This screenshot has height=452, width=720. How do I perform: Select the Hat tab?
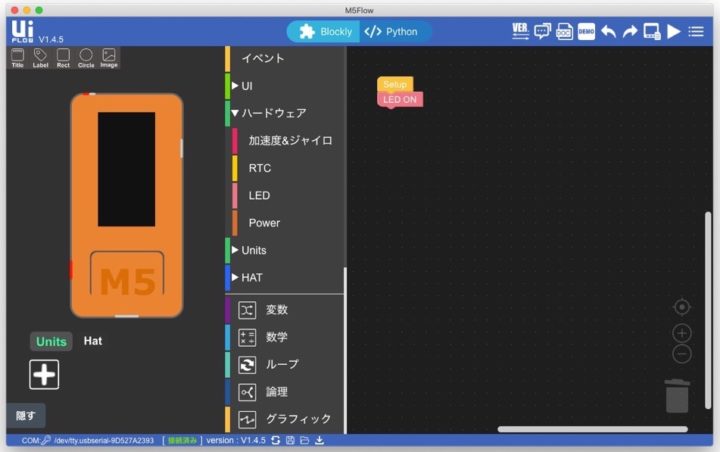point(92,341)
